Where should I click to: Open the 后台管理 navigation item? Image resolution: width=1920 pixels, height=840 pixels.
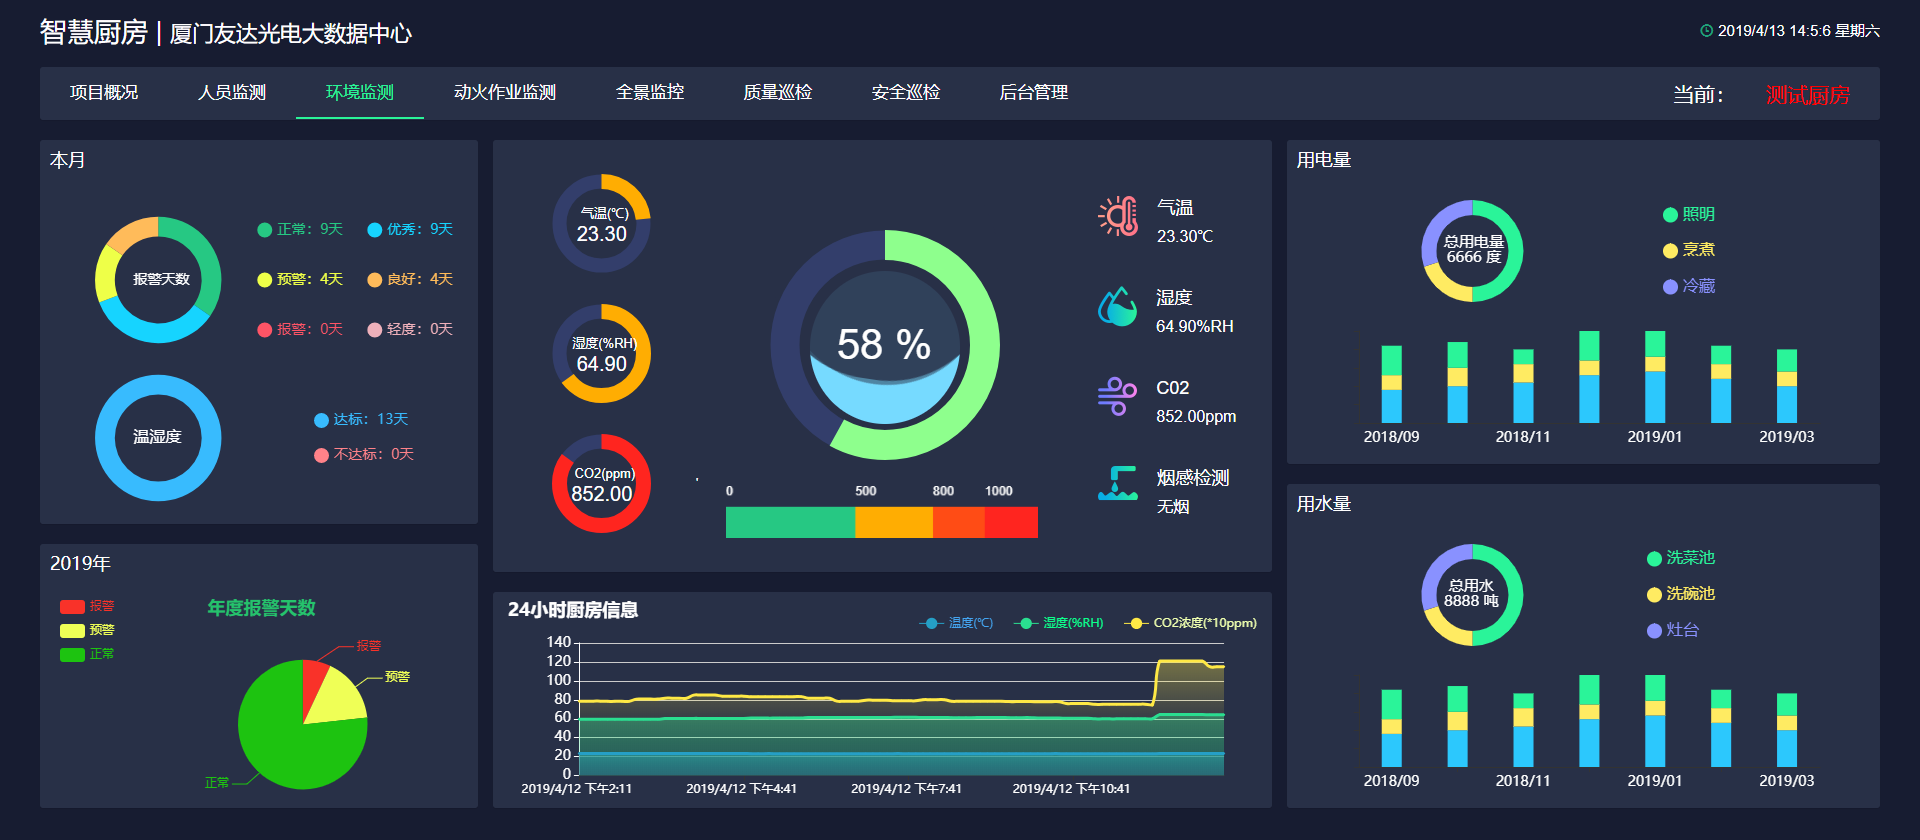[x=1034, y=93]
